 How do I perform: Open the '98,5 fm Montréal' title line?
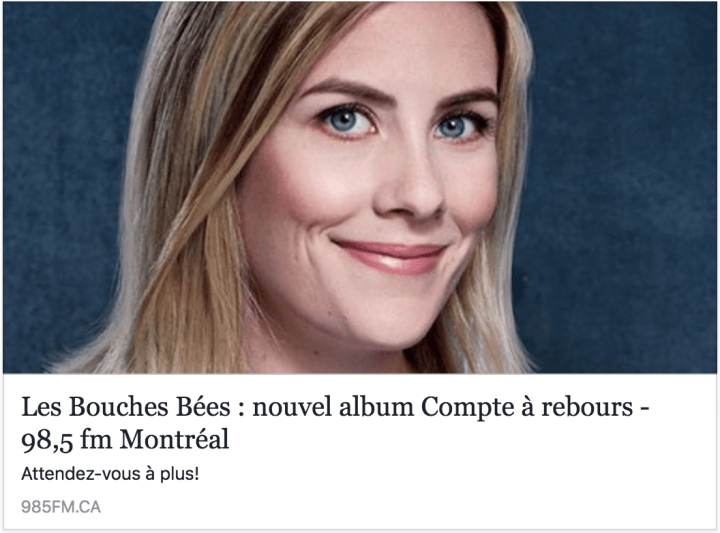tap(125, 439)
